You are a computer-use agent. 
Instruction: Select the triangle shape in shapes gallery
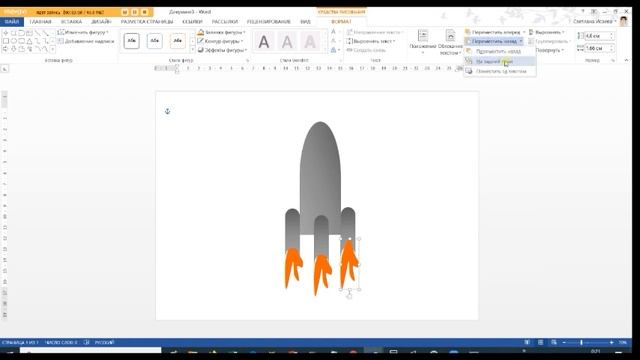[x=29, y=41]
